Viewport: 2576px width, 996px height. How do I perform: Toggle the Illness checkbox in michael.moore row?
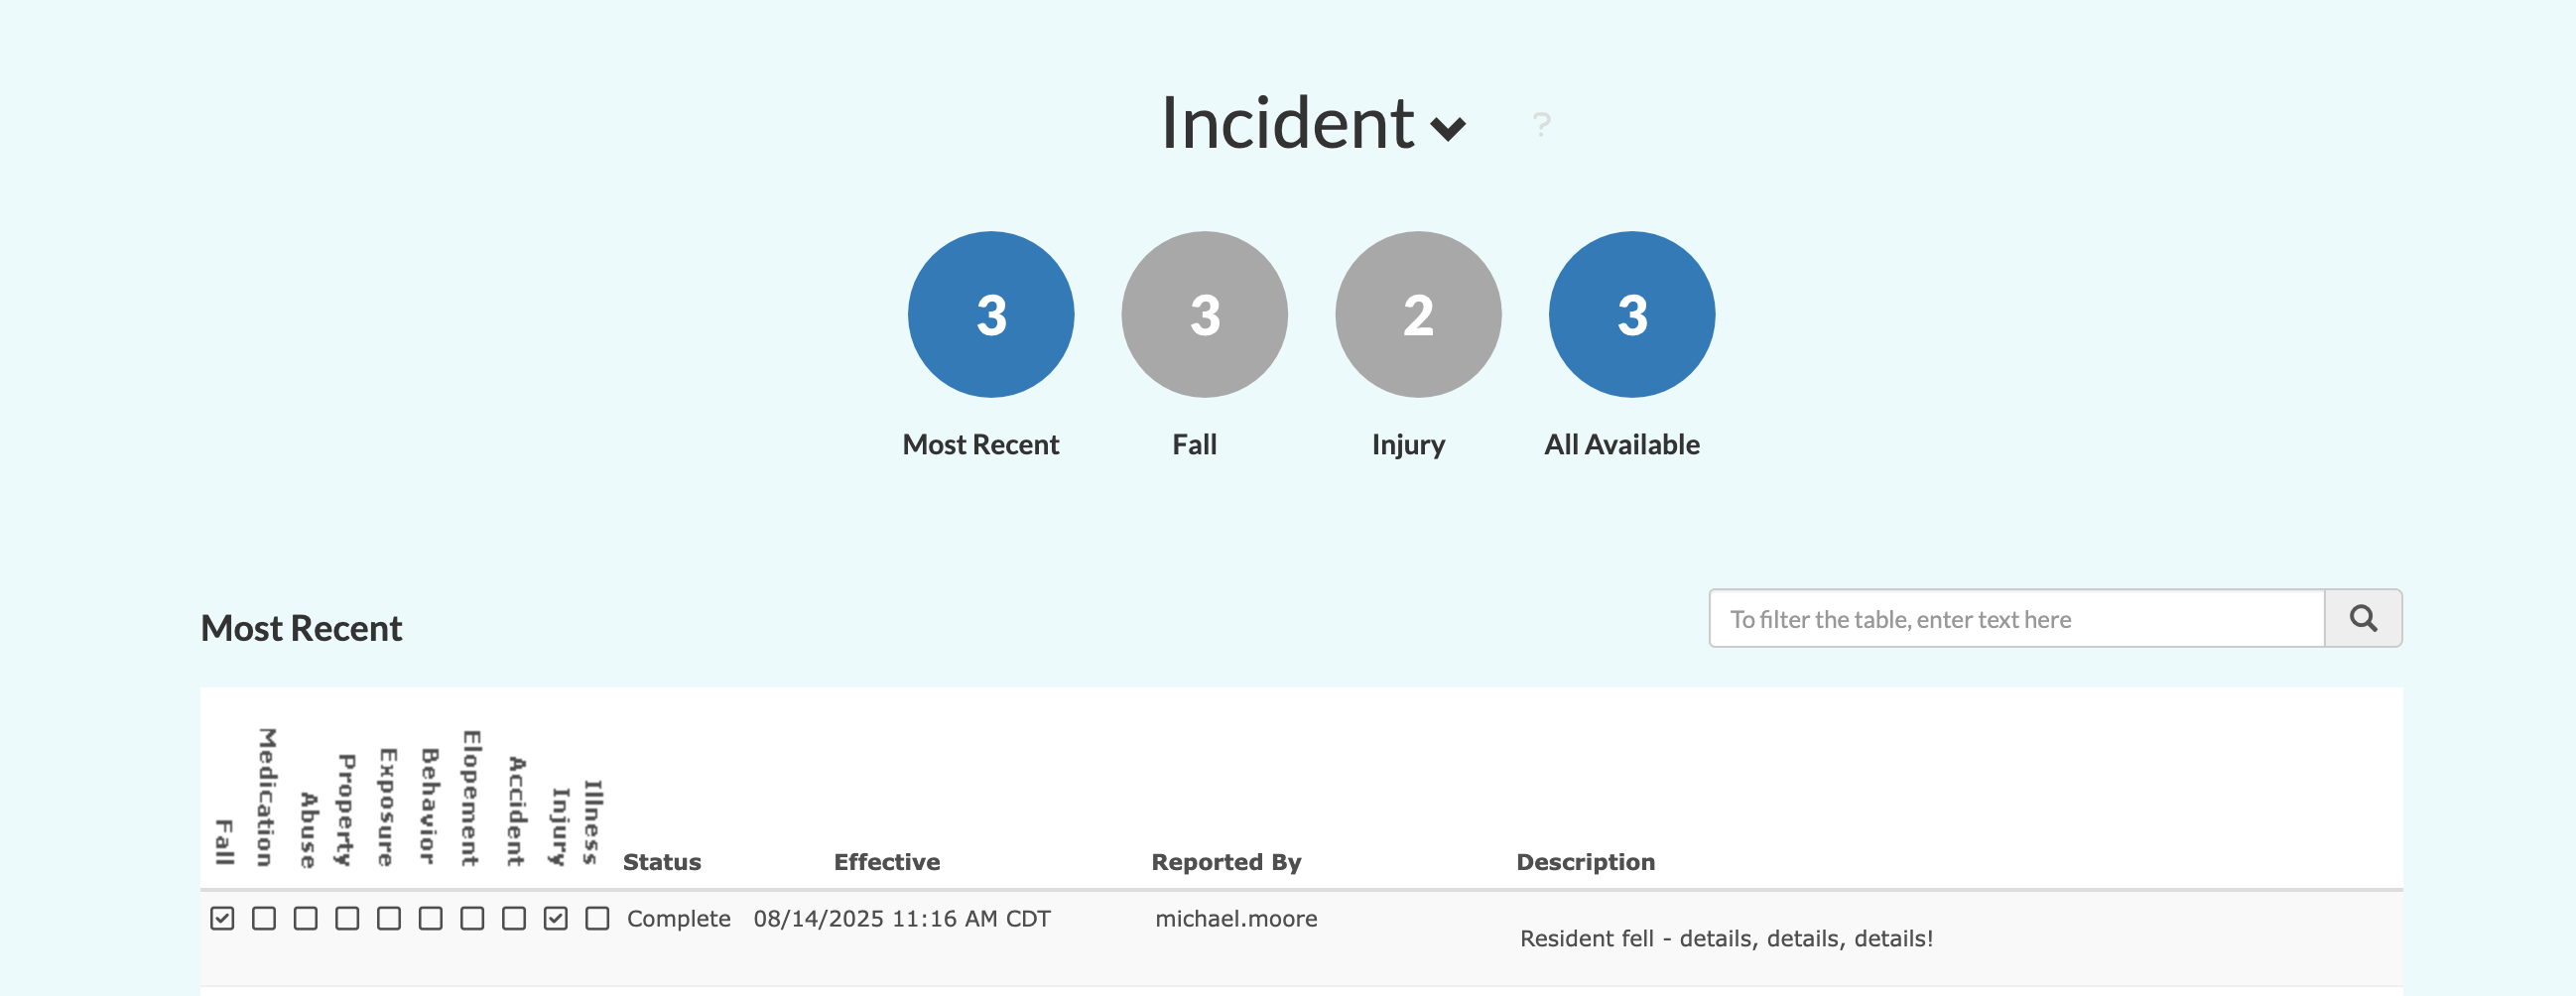pyautogui.click(x=598, y=918)
